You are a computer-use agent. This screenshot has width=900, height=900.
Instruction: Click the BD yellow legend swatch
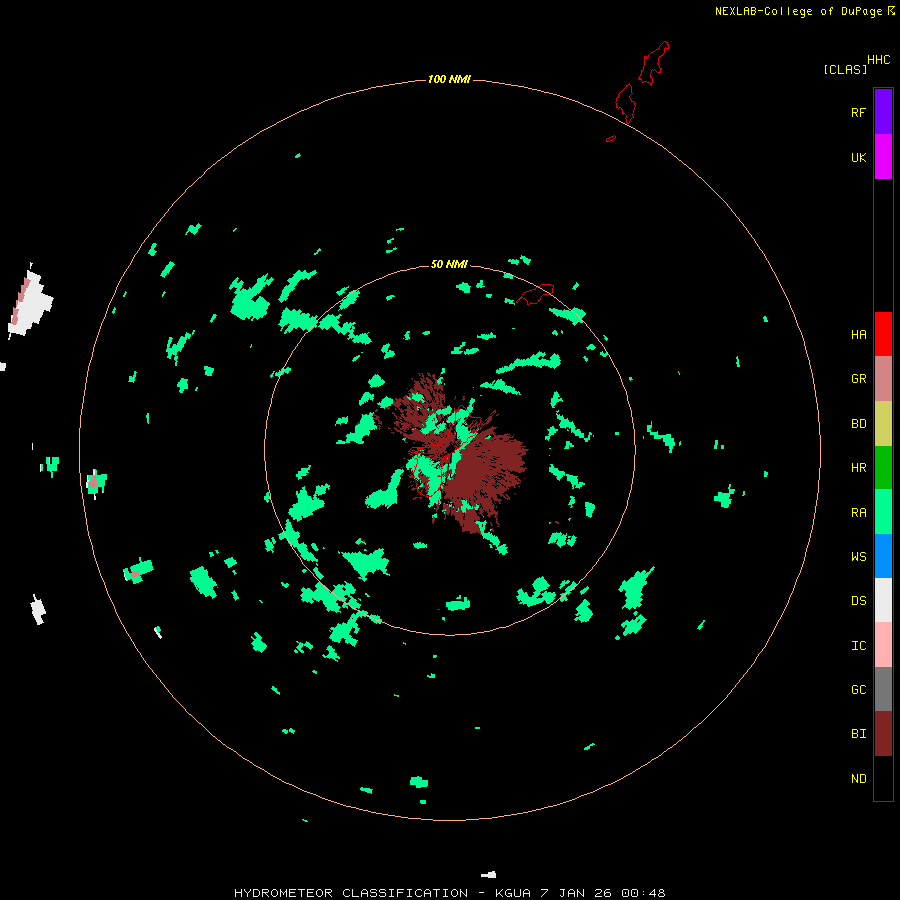coord(883,424)
